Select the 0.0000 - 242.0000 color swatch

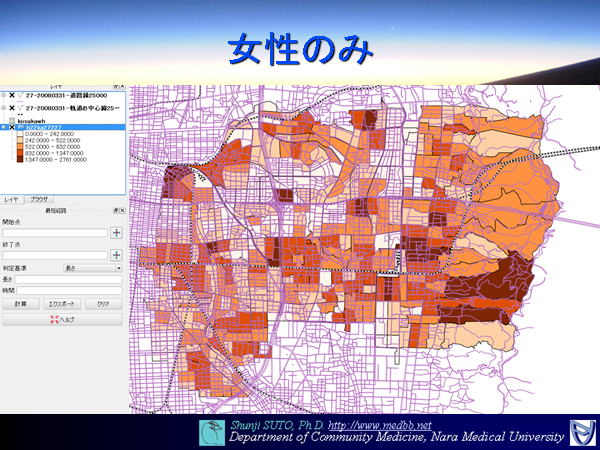point(20,134)
